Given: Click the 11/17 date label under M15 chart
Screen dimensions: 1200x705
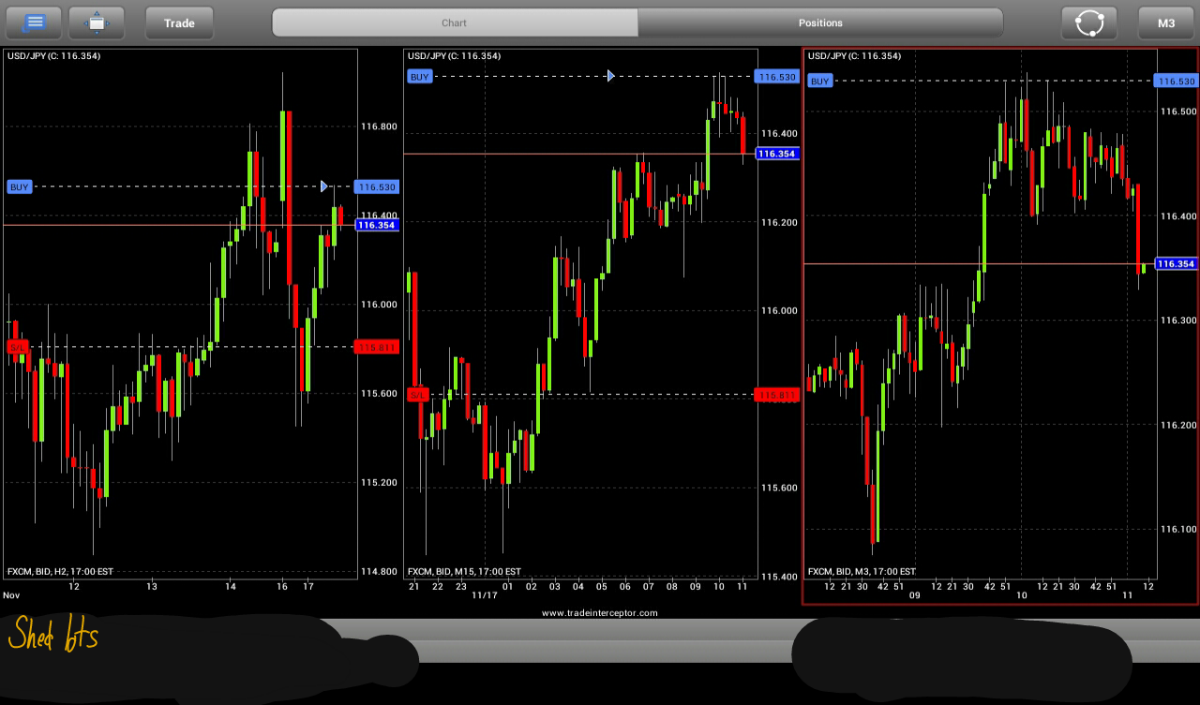Looking at the screenshot, I should click(x=485, y=596).
